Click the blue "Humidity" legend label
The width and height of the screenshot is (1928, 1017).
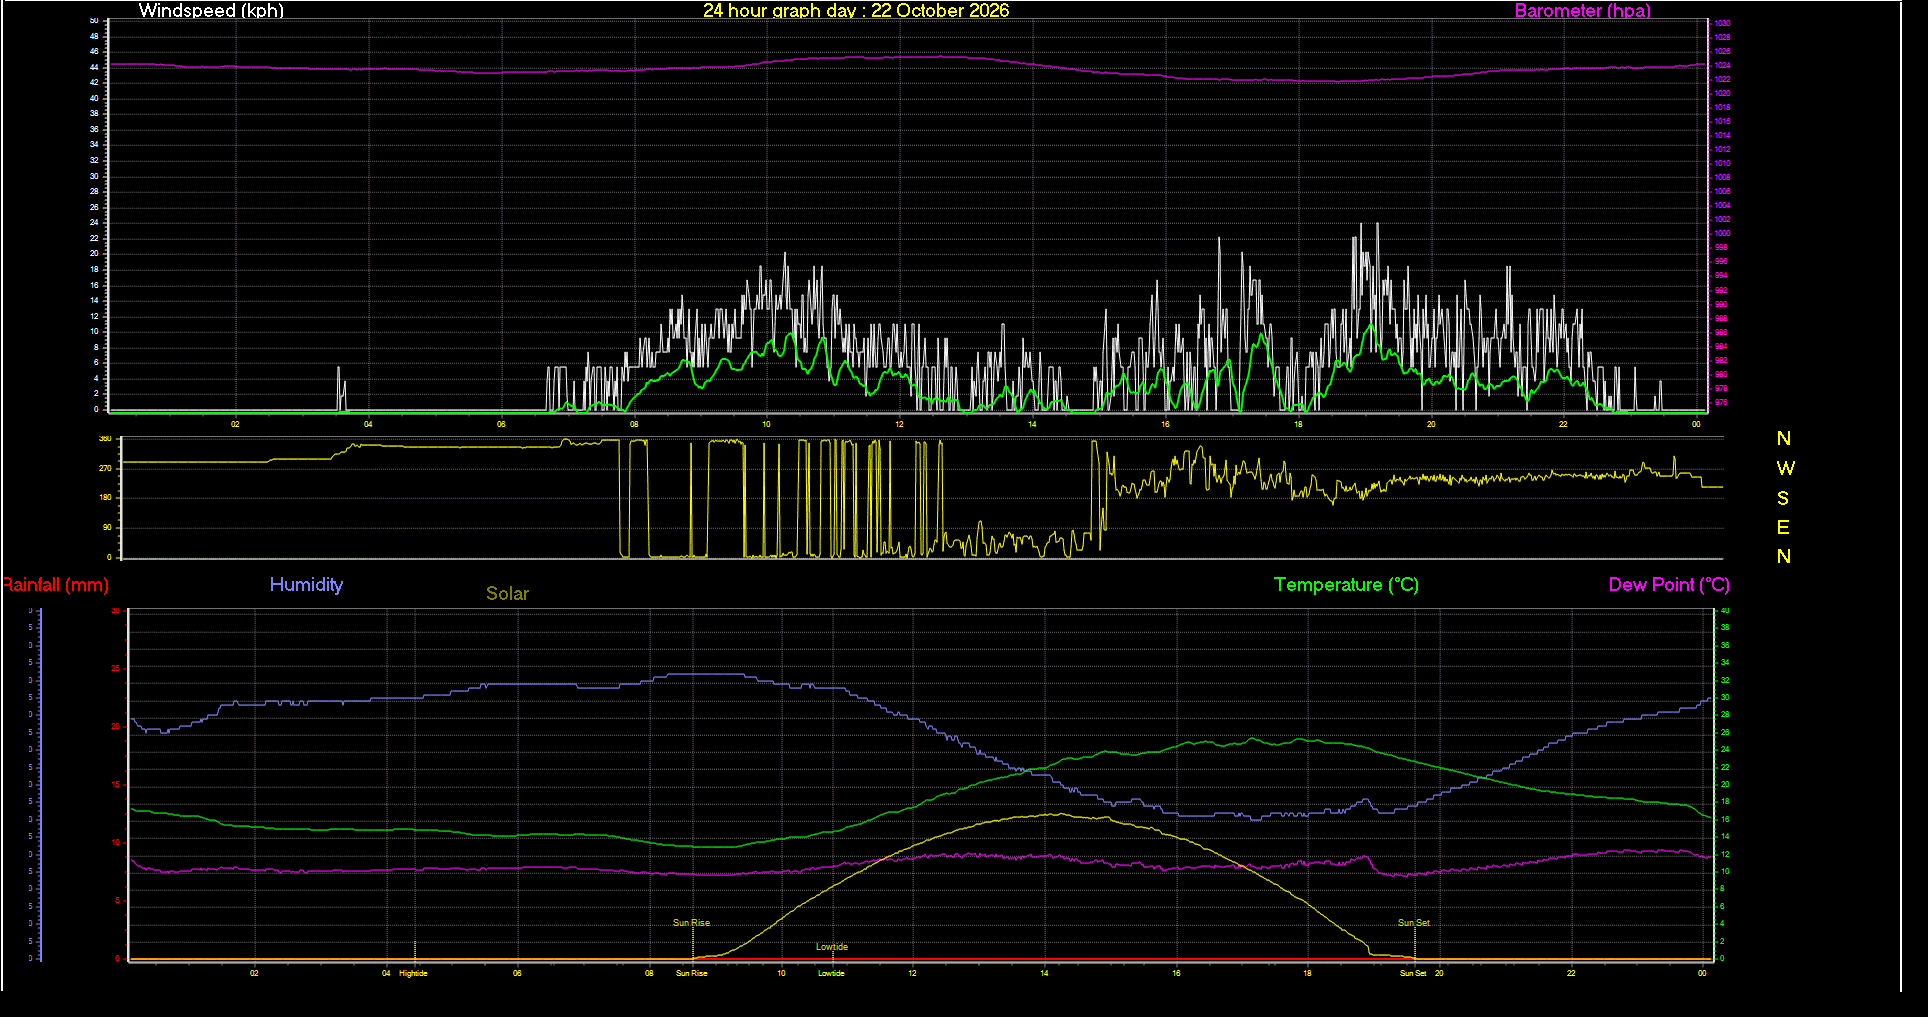tap(306, 585)
